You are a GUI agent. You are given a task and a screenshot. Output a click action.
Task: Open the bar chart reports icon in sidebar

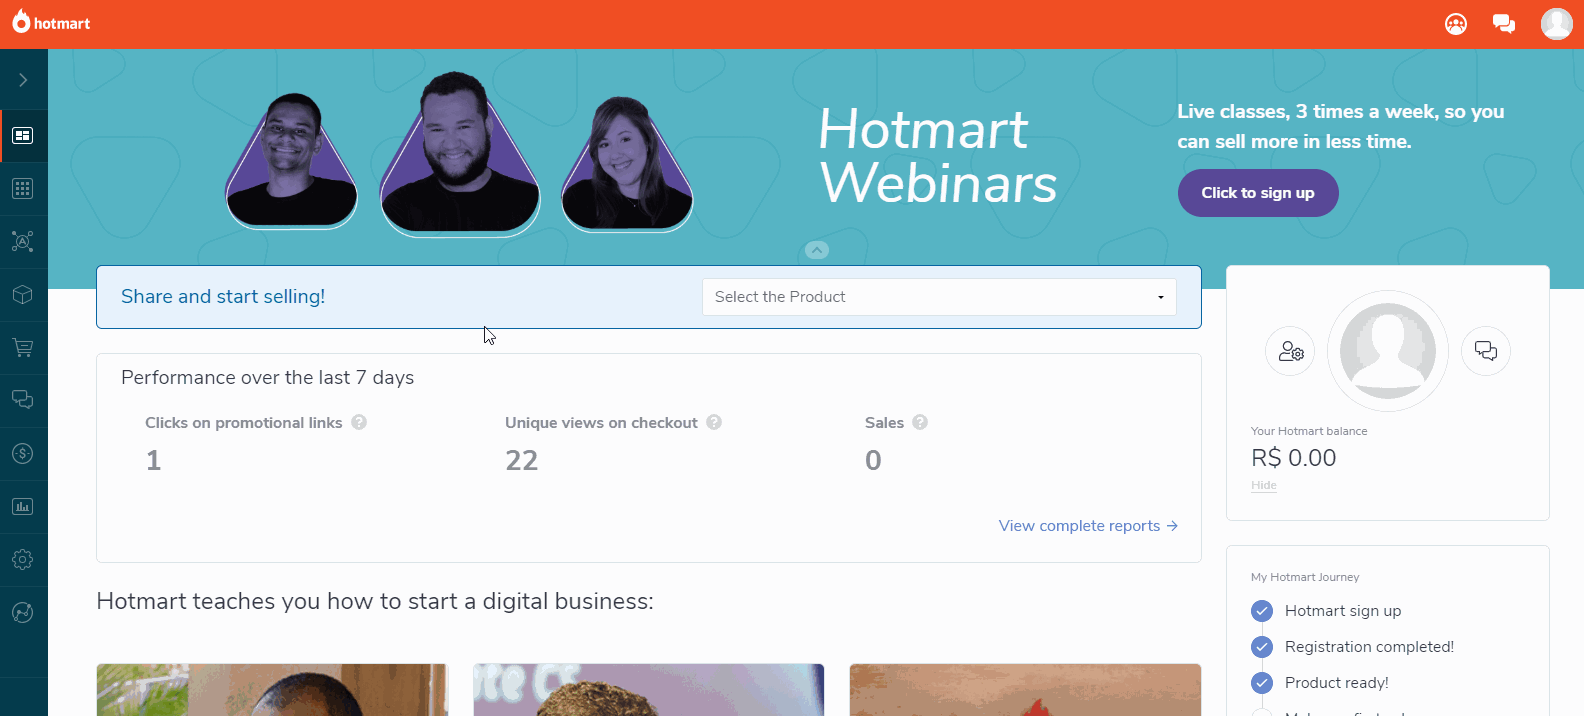tap(23, 507)
